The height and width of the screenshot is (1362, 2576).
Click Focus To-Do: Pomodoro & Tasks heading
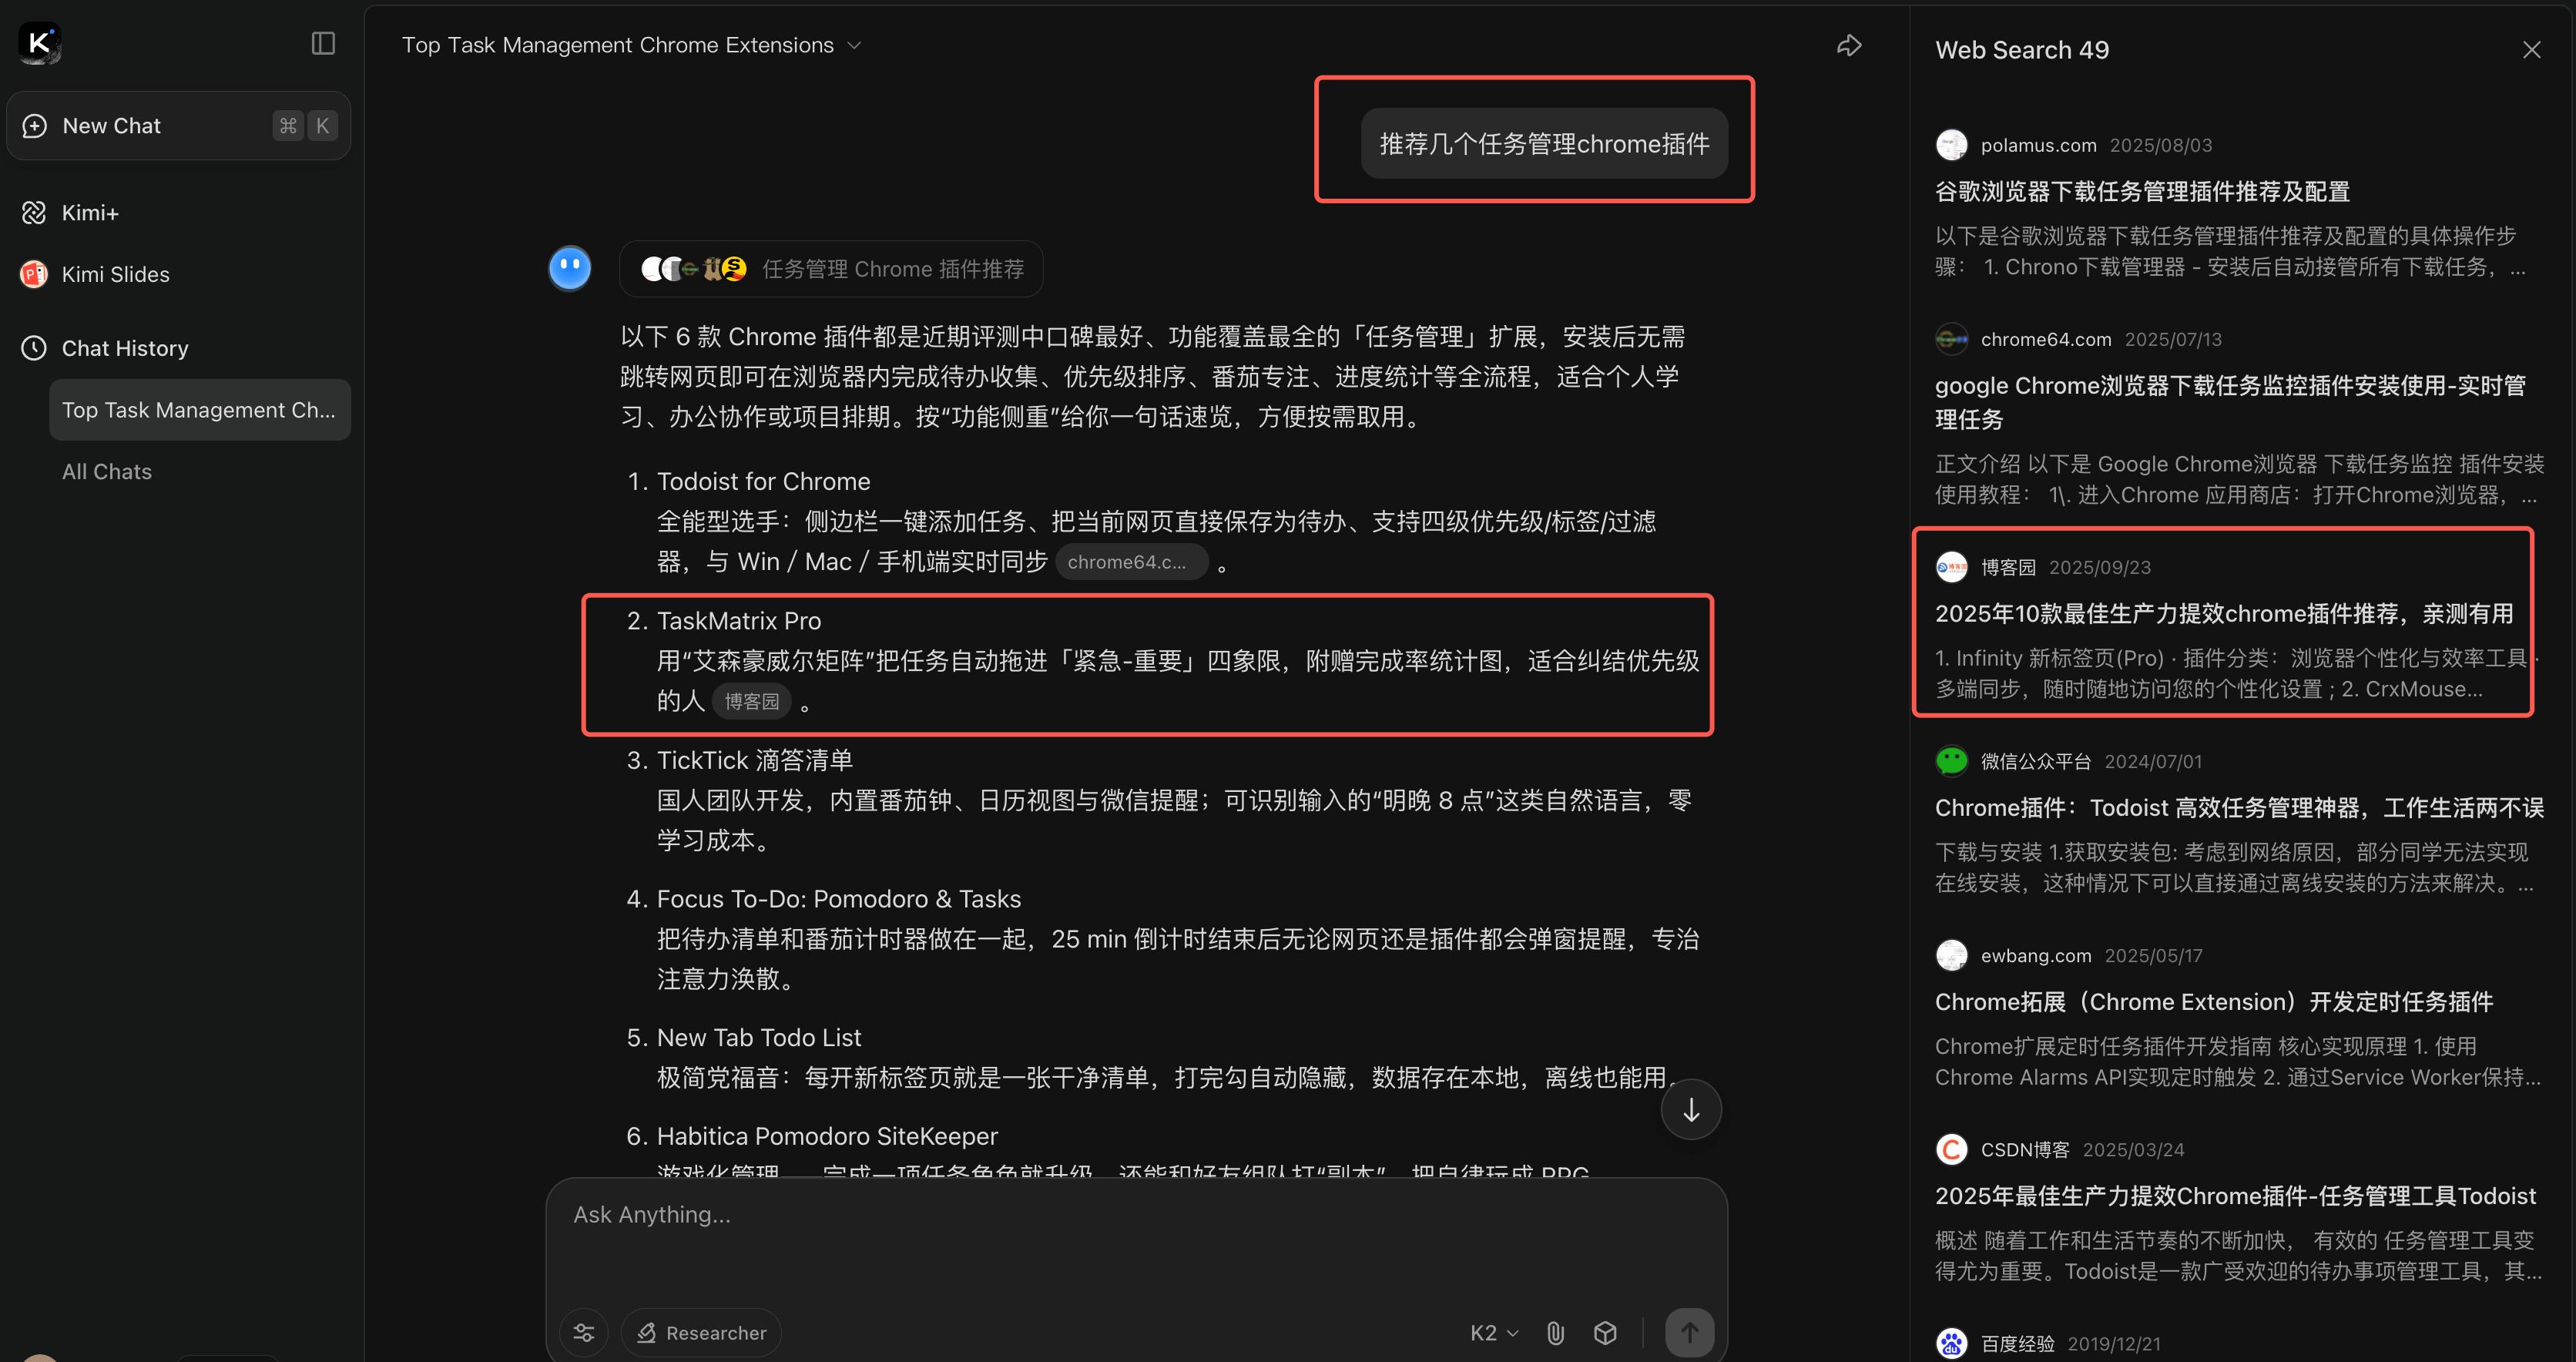point(838,898)
